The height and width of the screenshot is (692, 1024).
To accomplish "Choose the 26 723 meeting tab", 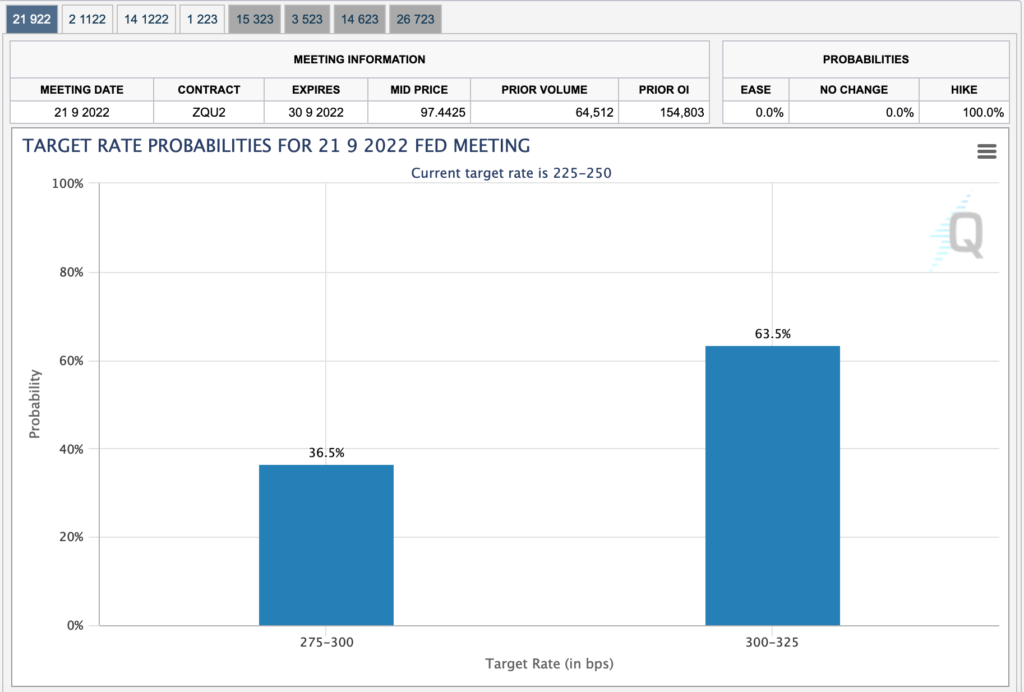I will click(414, 19).
